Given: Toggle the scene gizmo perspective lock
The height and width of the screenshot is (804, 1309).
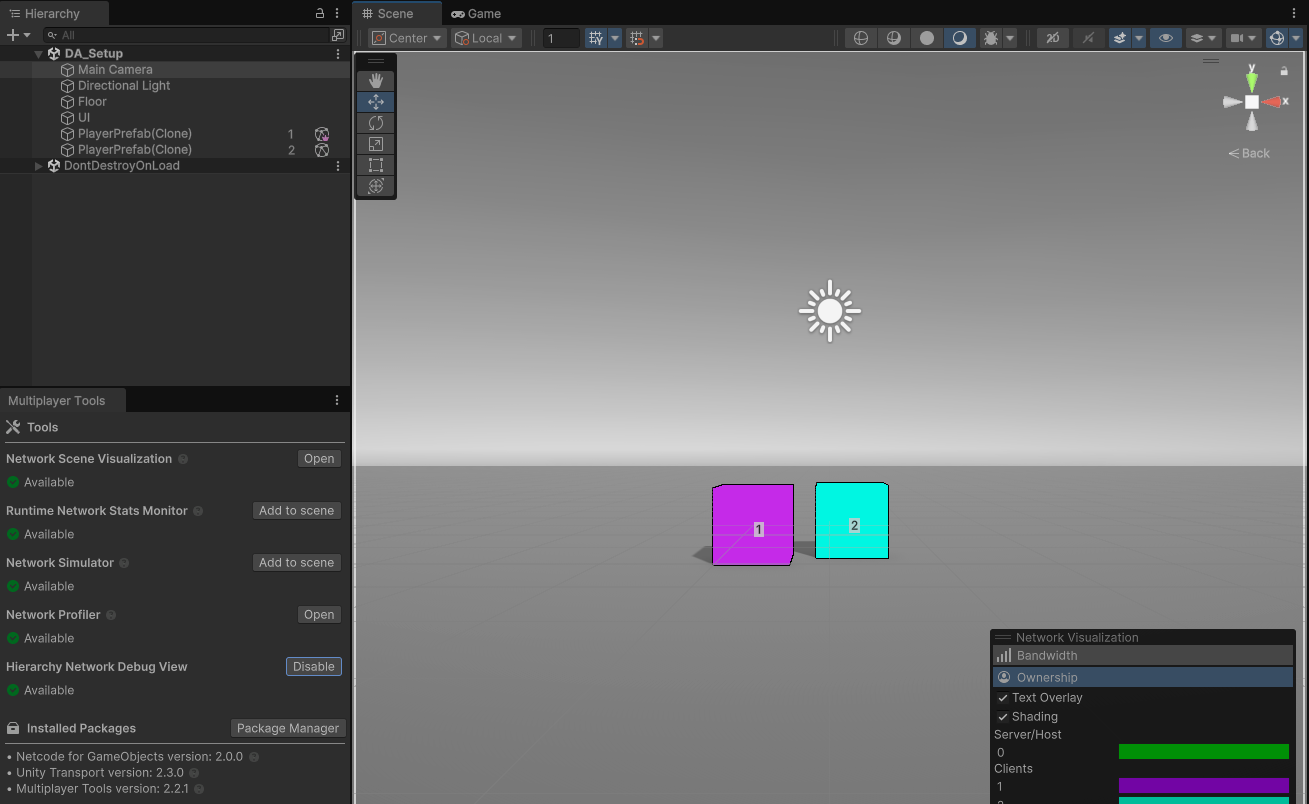Looking at the screenshot, I should tap(1284, 71).
